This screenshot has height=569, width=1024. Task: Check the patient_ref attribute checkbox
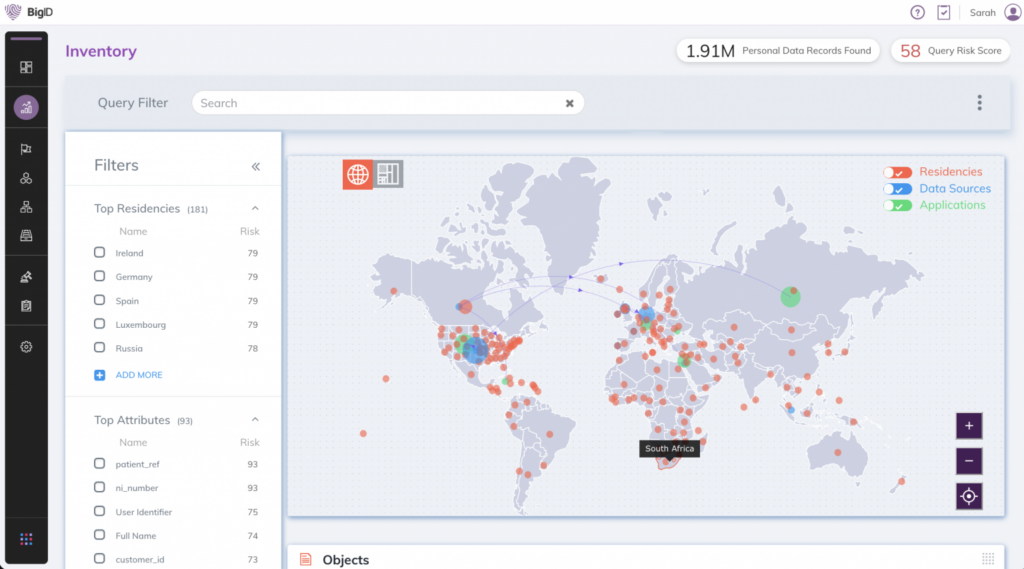pos(99,463)
